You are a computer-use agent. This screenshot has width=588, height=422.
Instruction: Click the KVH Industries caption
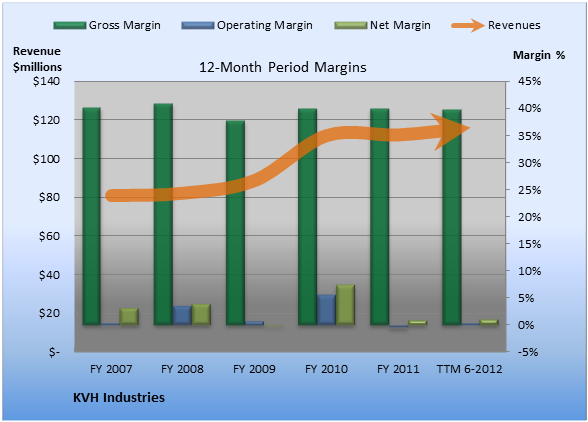point(119,397)
